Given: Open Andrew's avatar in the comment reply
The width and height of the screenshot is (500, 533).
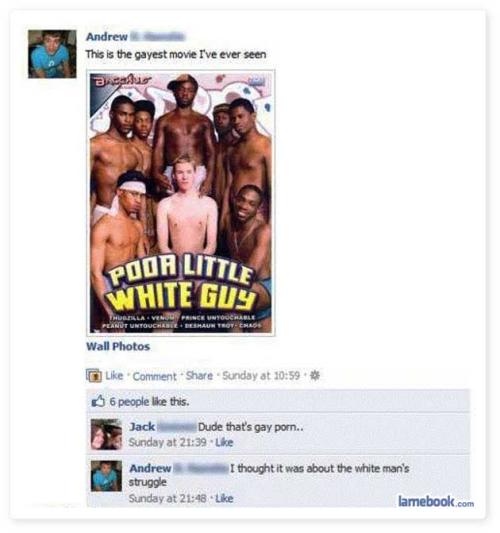Looking at the screenshot, I should point(106,476).
